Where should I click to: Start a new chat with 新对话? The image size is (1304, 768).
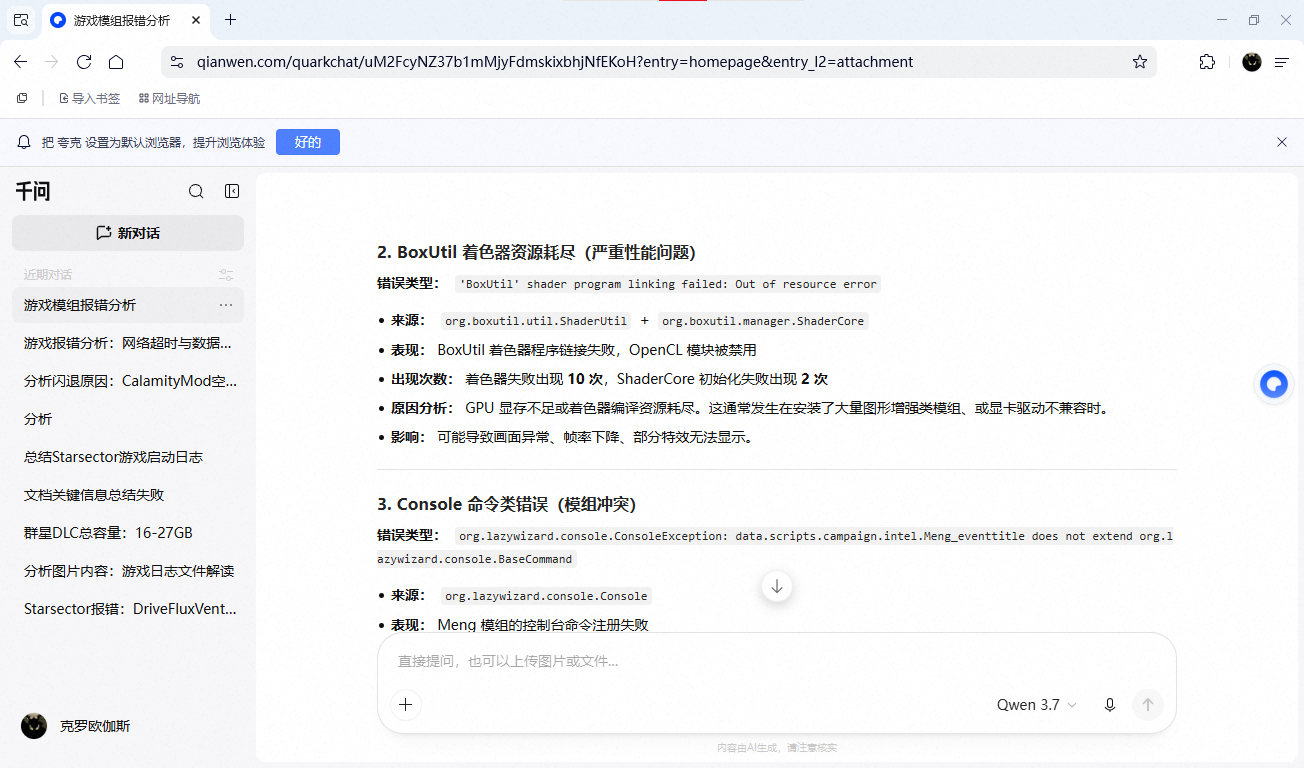click(128, 233)
